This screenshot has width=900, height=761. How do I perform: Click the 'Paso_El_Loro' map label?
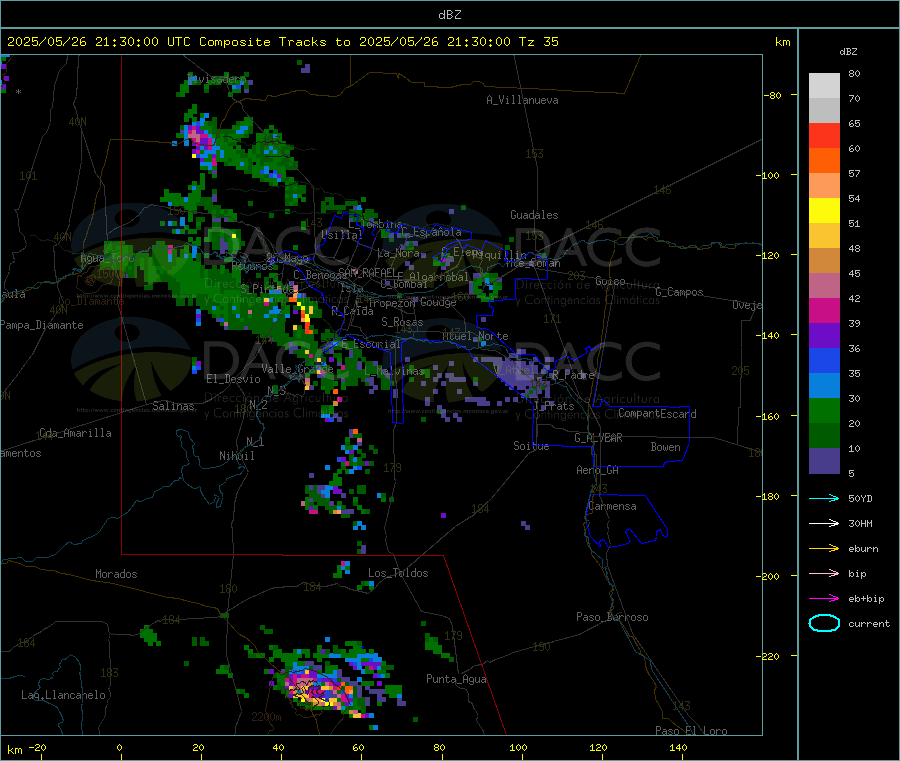tap(691, 731)
